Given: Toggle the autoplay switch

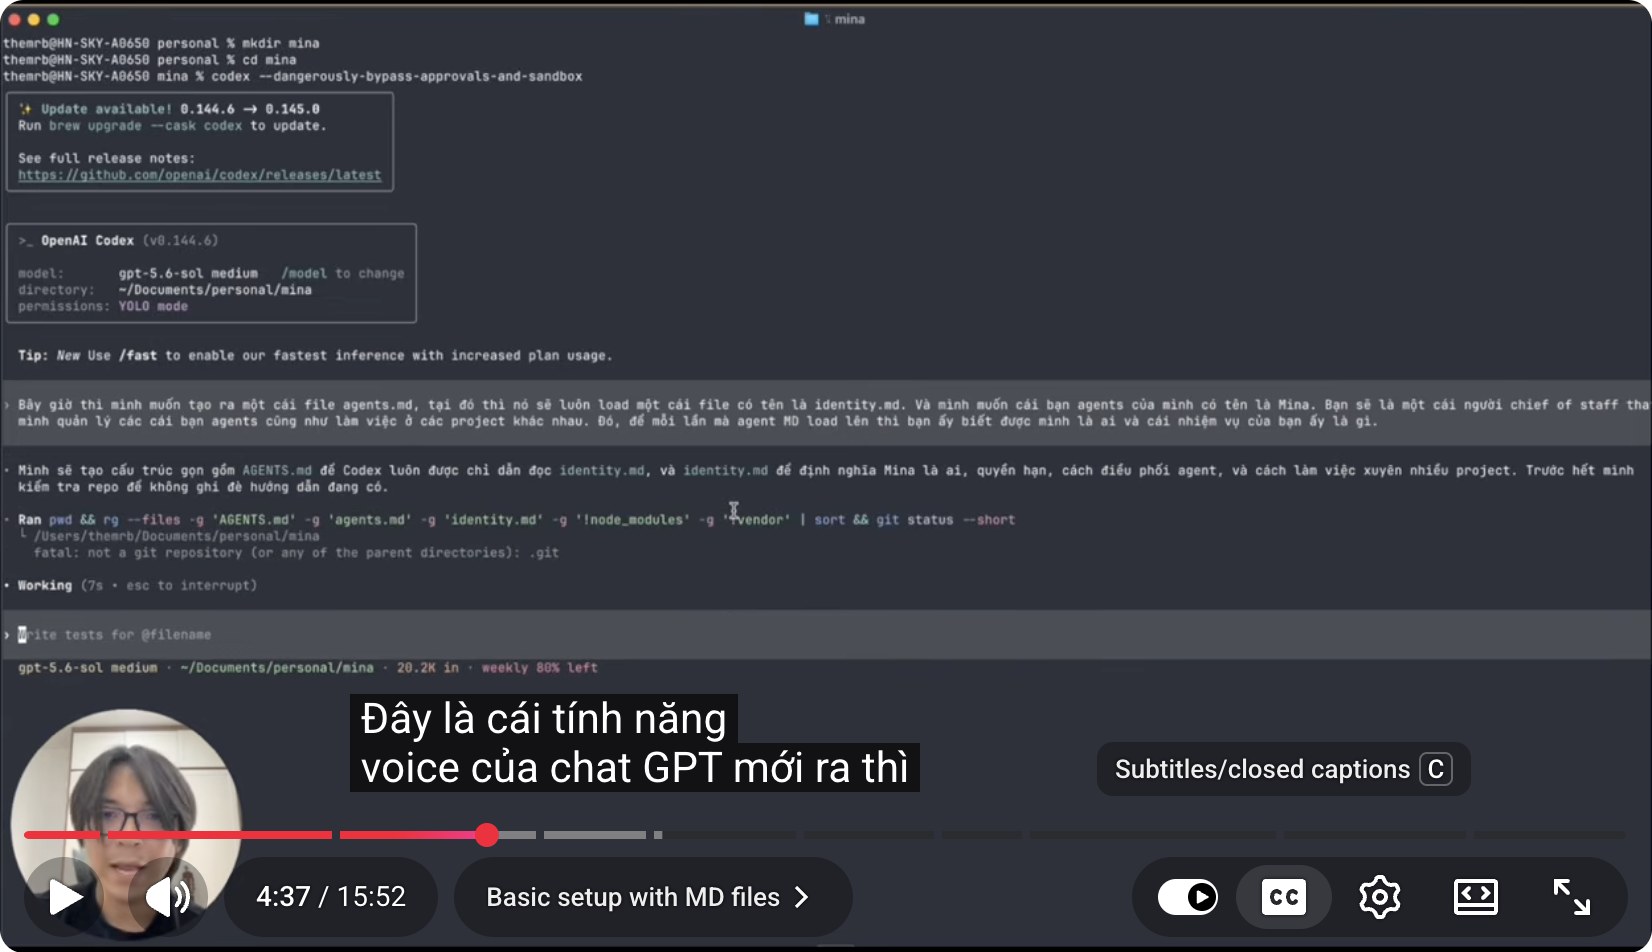Looking at the screenshot, I should point(1188,897).
